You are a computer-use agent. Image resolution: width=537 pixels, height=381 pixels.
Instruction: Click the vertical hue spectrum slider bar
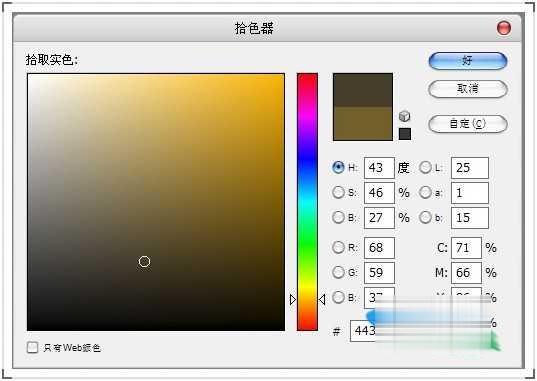coord(307,202)
